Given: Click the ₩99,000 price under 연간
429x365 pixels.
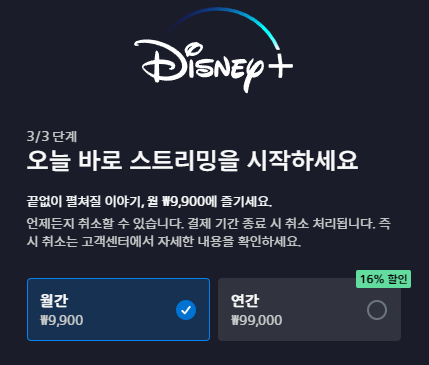Looking at the screenshot, I should click(x=257, y=320).
